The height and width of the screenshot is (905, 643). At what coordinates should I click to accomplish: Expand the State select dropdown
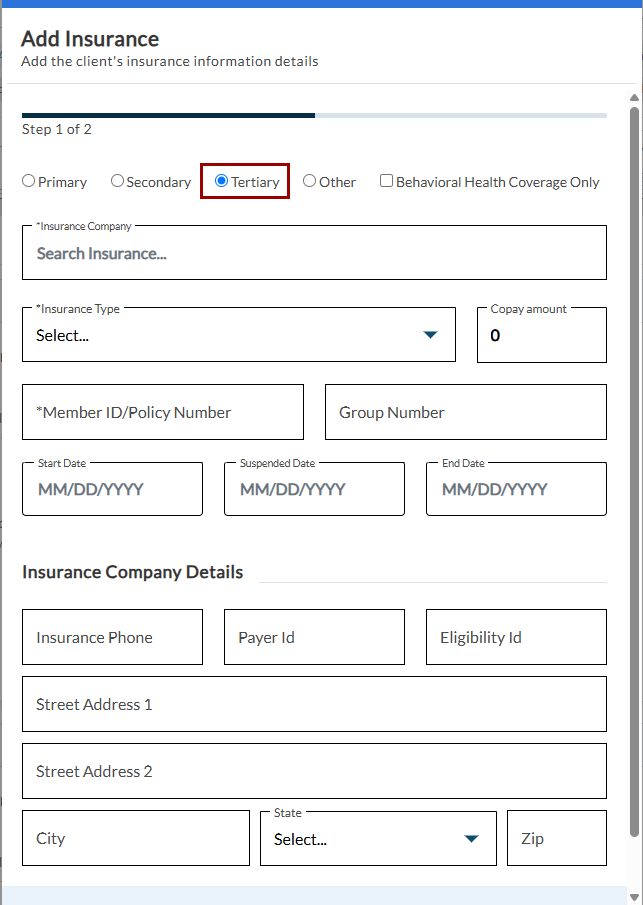(471, 839)
